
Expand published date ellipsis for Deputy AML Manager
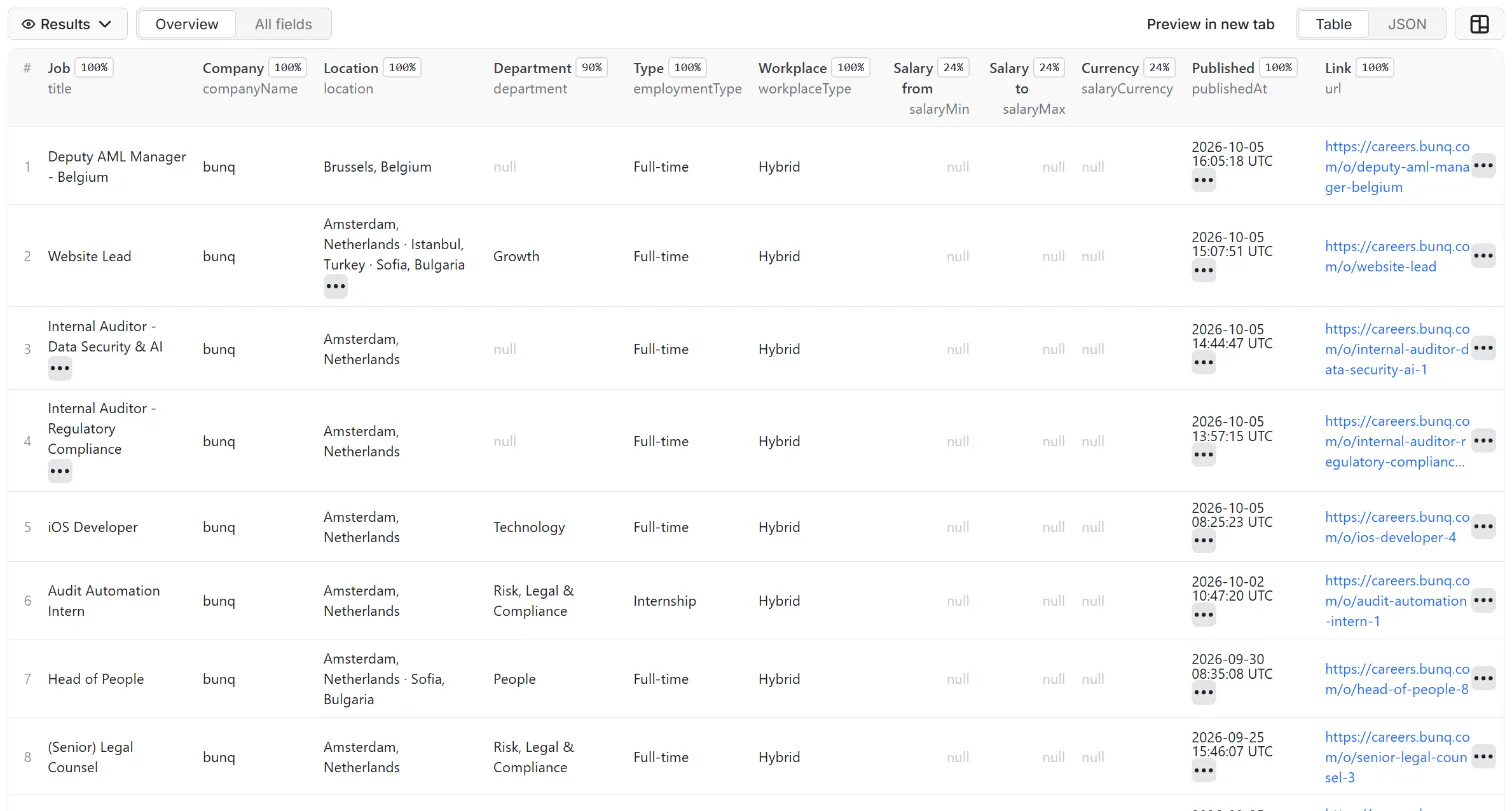pos(1204,181)
